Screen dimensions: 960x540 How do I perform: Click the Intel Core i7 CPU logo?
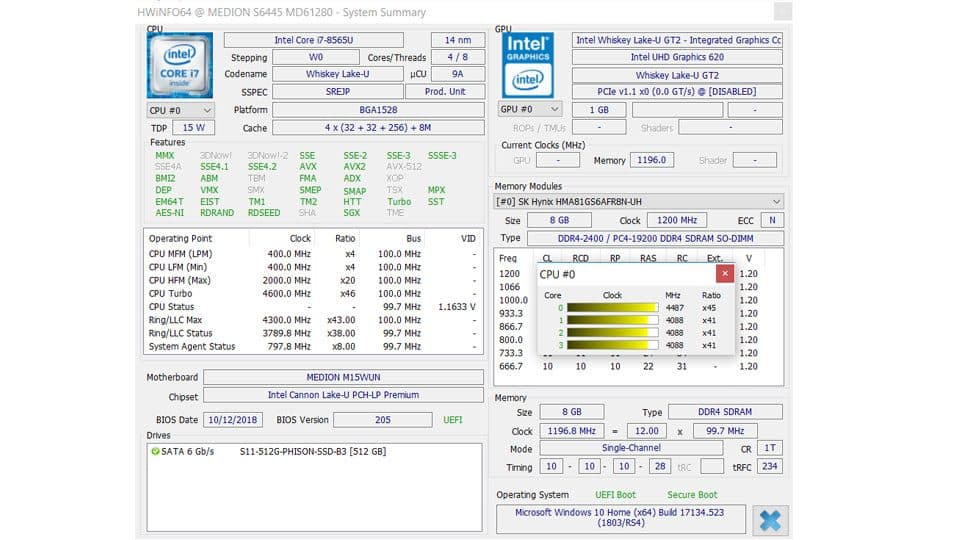point(179,66)
